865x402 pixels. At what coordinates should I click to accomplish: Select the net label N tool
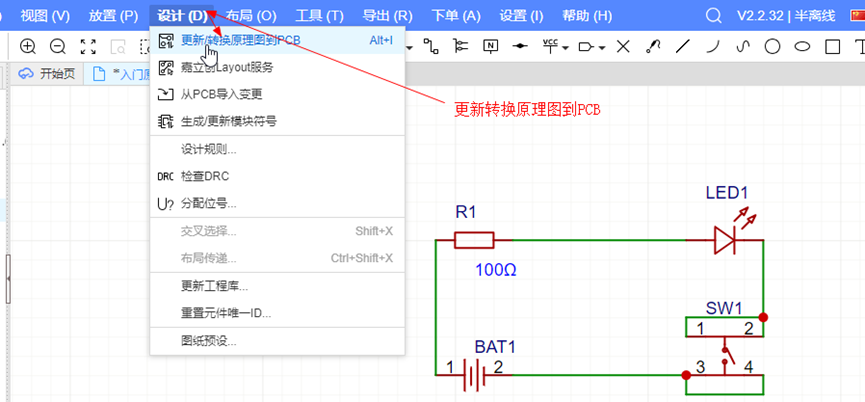pyautogui.click(x=490, y=46)
